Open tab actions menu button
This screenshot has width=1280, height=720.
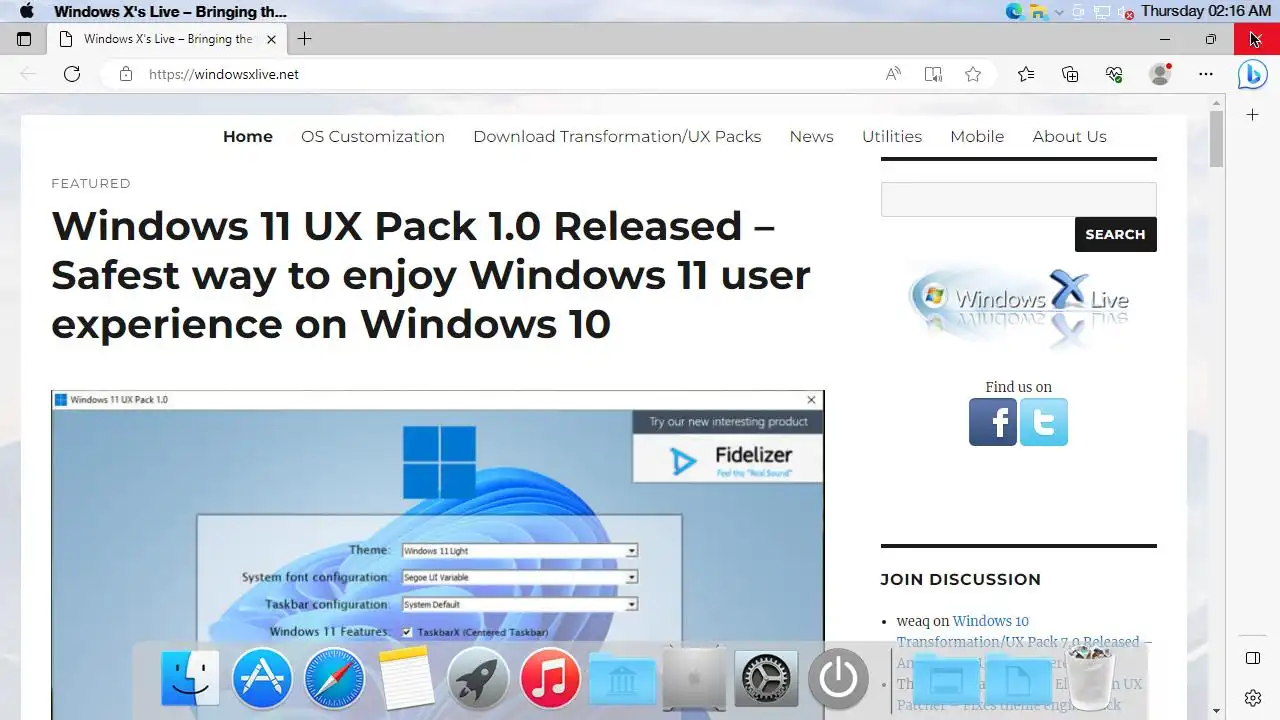tap(24, 39)
